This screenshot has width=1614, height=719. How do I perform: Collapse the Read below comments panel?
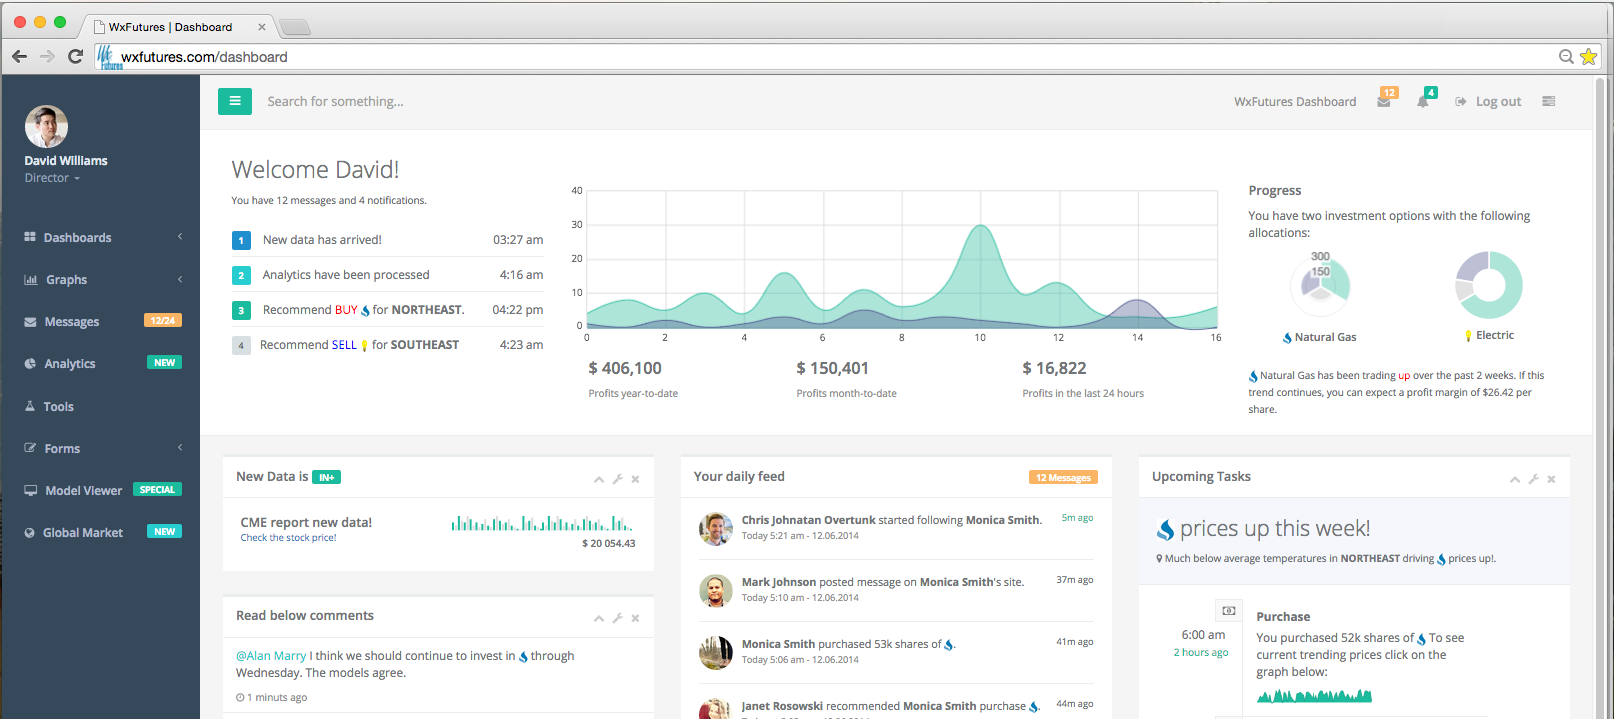tap(599, 618)
